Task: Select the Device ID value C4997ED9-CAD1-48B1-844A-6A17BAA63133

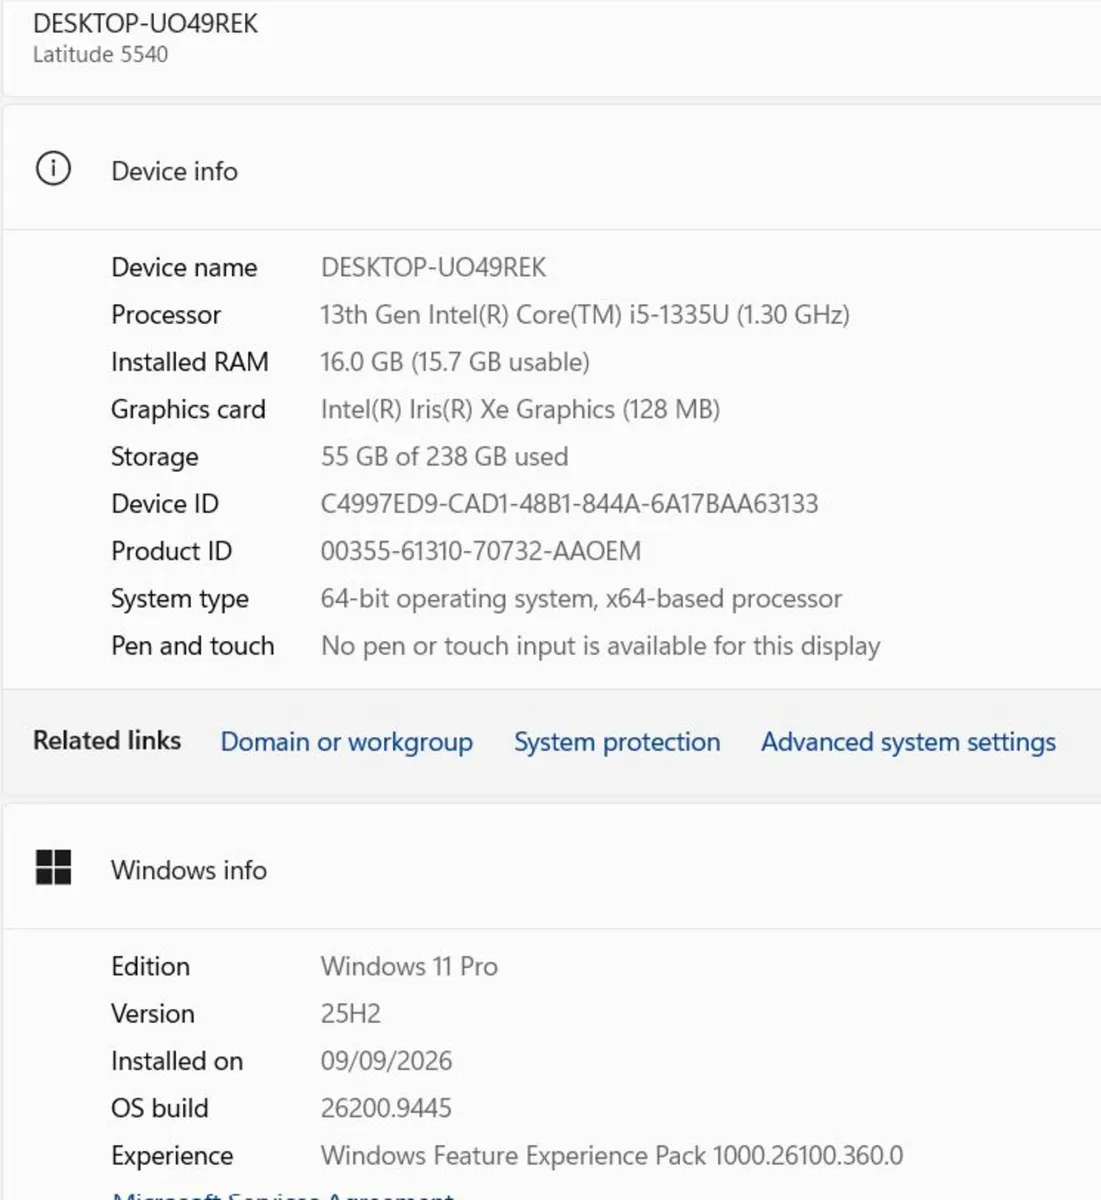Action: pyautogui.click(x=569, y=504)
